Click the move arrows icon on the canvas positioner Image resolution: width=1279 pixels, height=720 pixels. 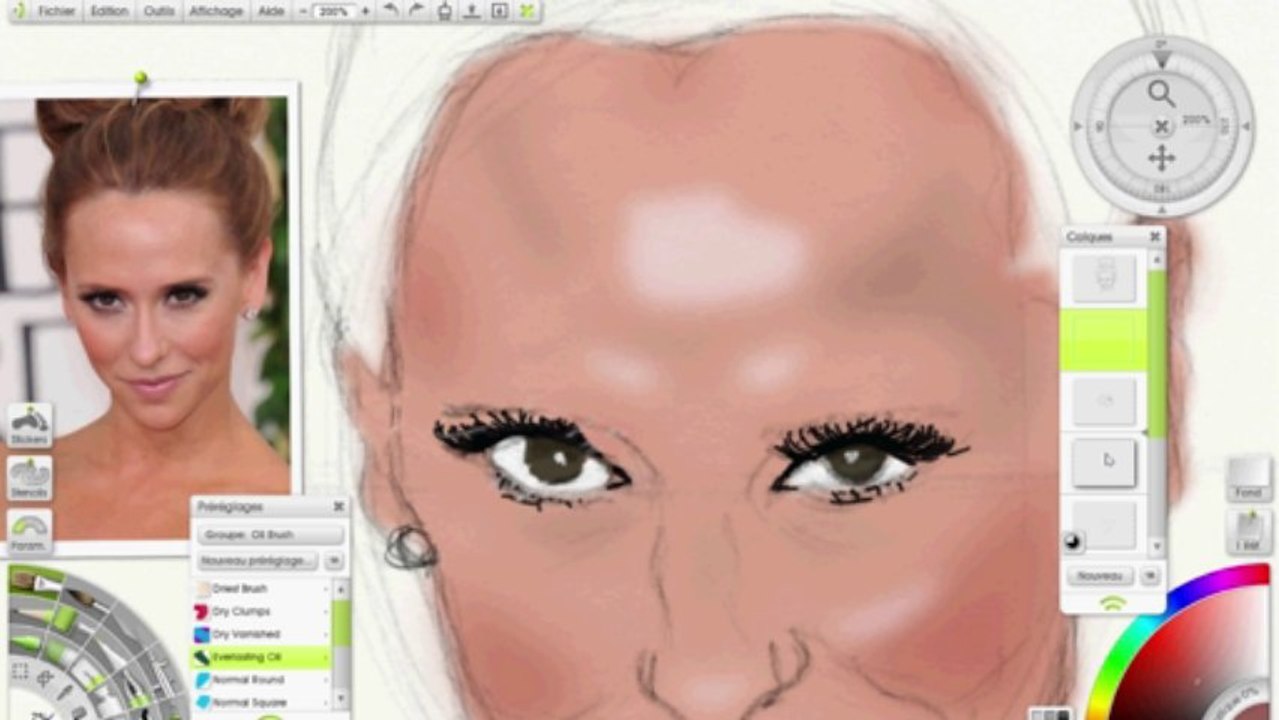1161,158
